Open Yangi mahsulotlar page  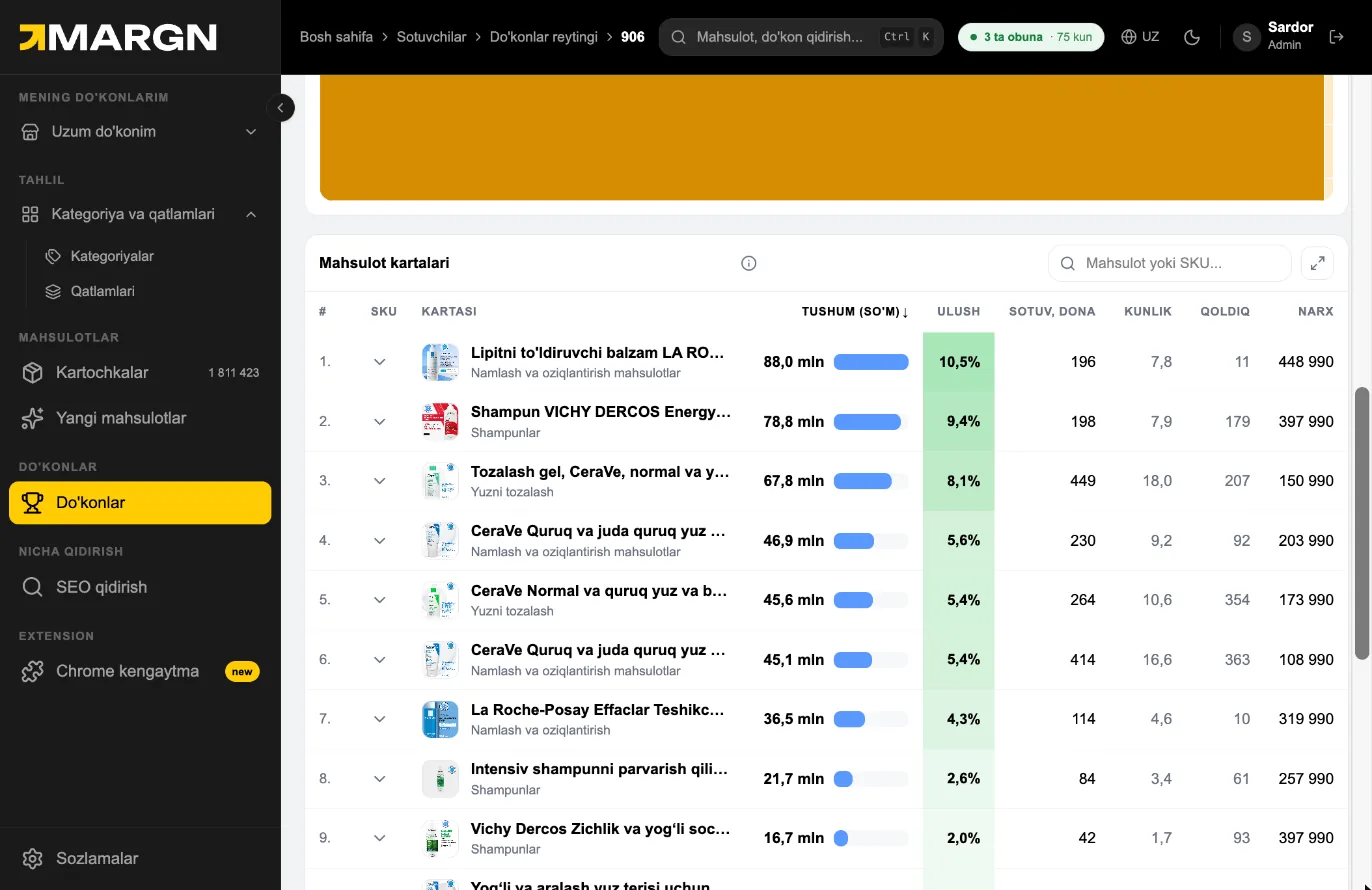pos(140,418)
